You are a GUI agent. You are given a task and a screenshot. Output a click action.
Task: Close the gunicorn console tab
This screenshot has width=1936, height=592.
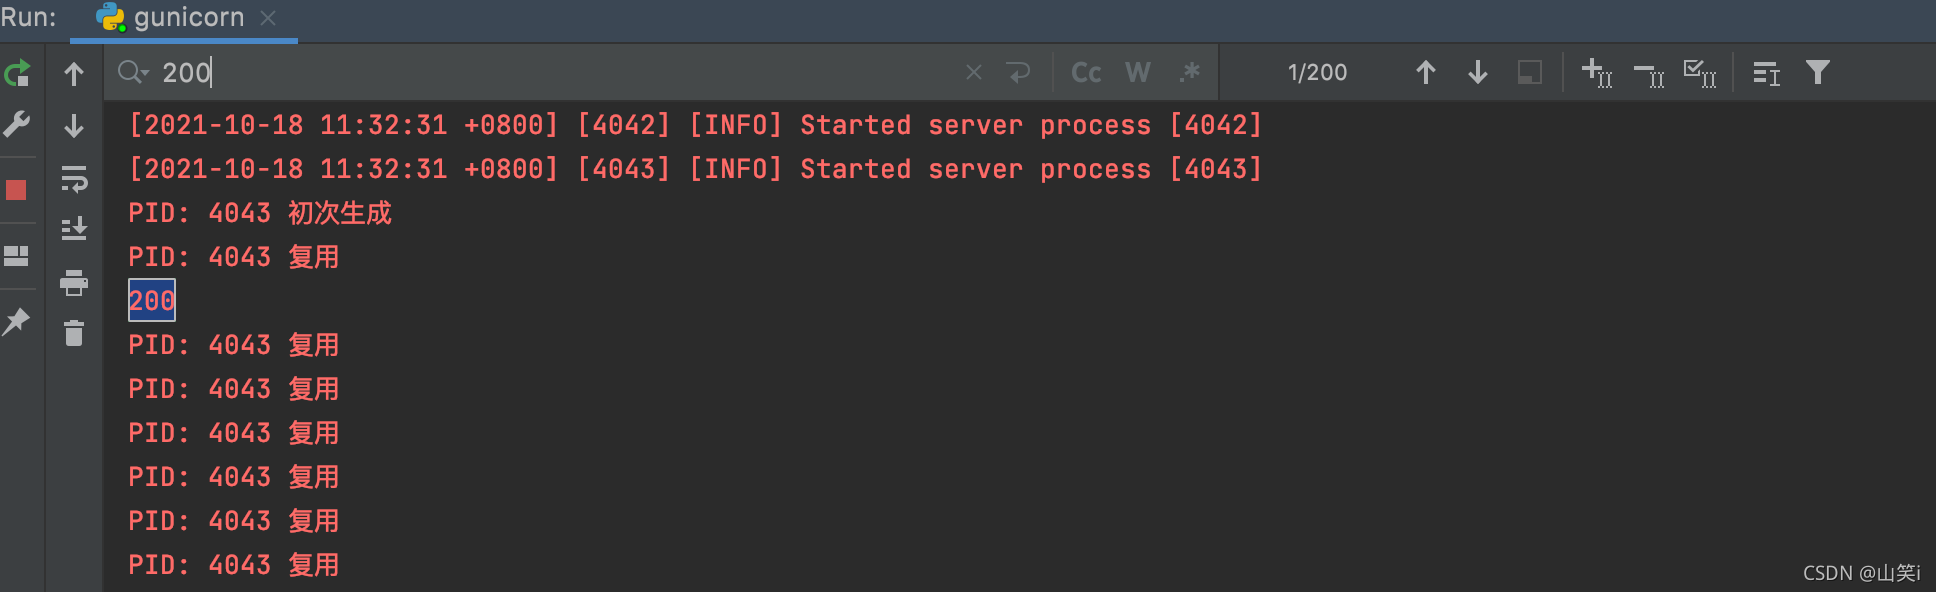[x=267, y=17]
